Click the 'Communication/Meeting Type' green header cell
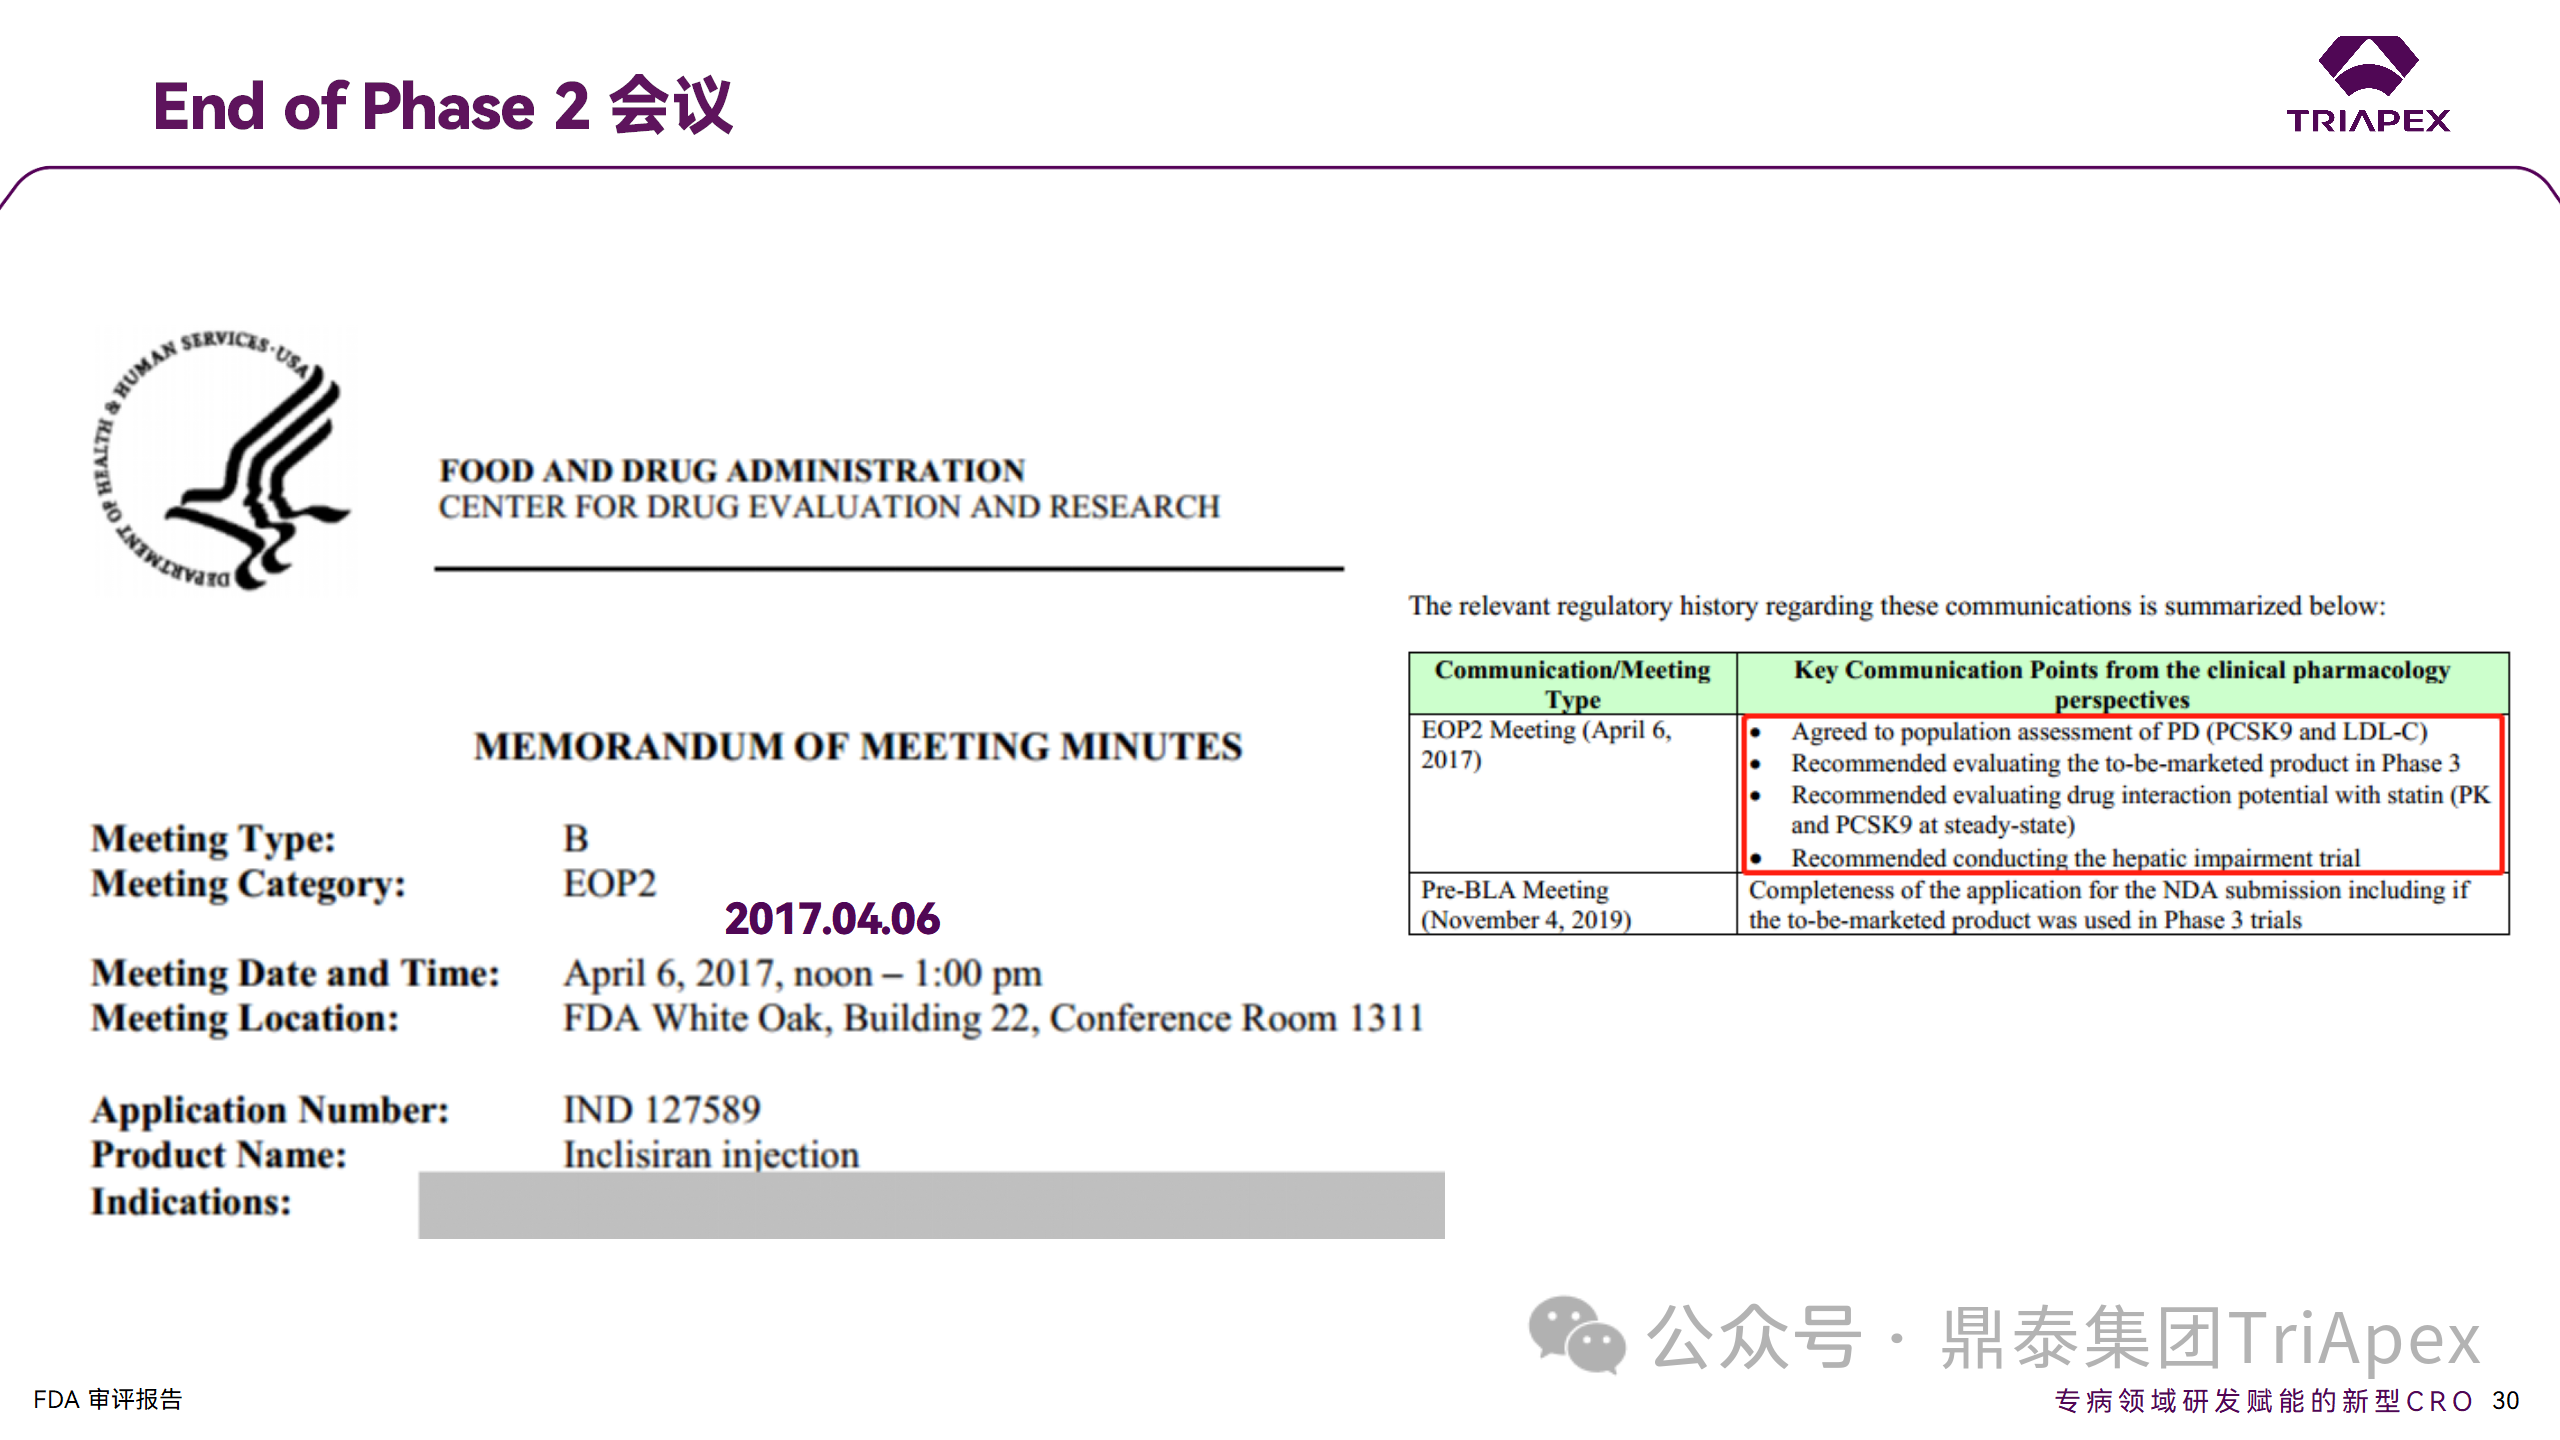The width and height of the screenshot is (2560, 1440). pyautogui.click(x=1572, y=684)
